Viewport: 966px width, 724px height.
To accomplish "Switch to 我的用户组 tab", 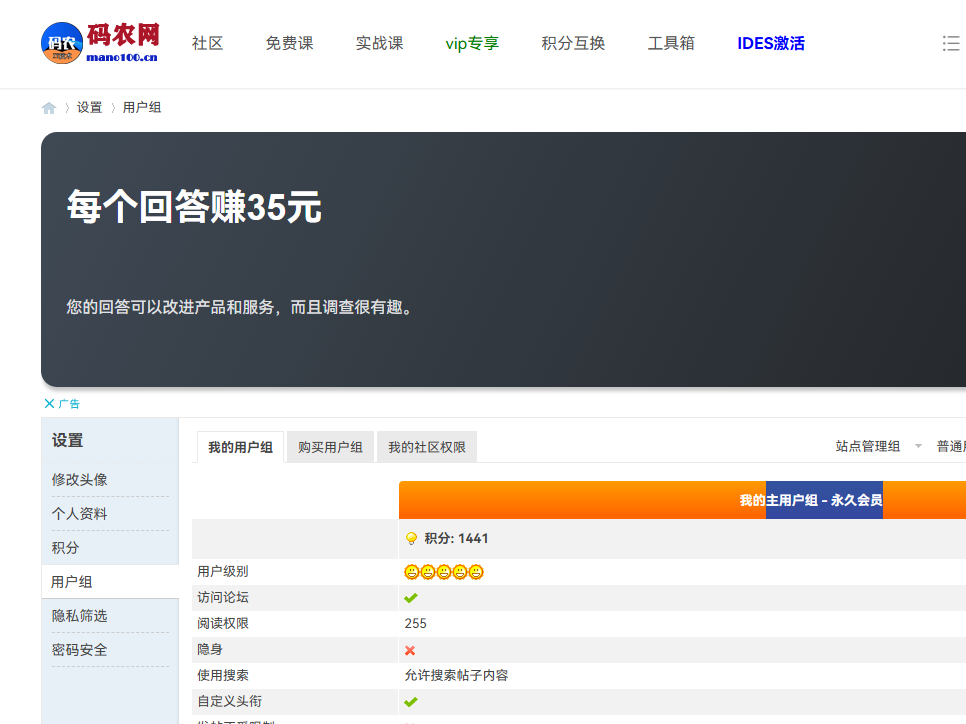I will [x=240, y=447].
